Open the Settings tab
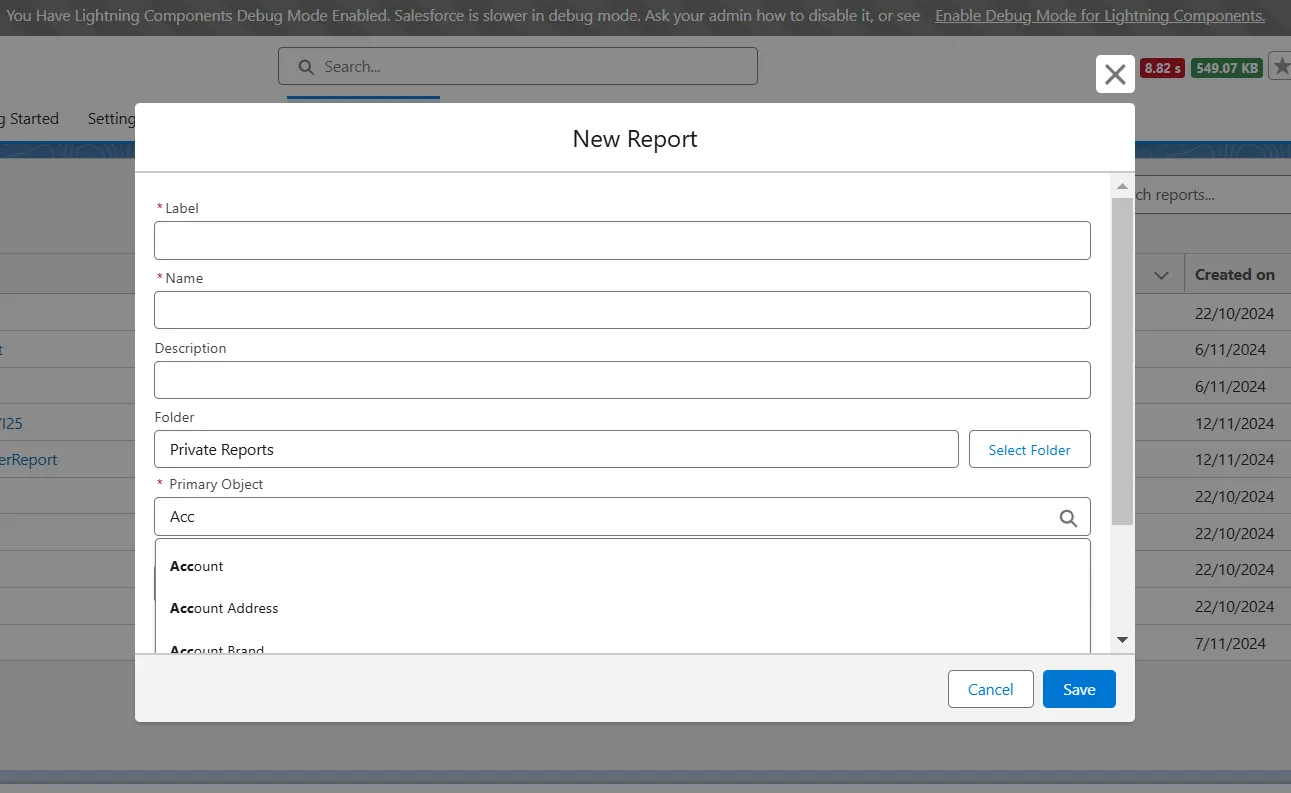This screenshot has height=793, width=1291. coord(111,119)
